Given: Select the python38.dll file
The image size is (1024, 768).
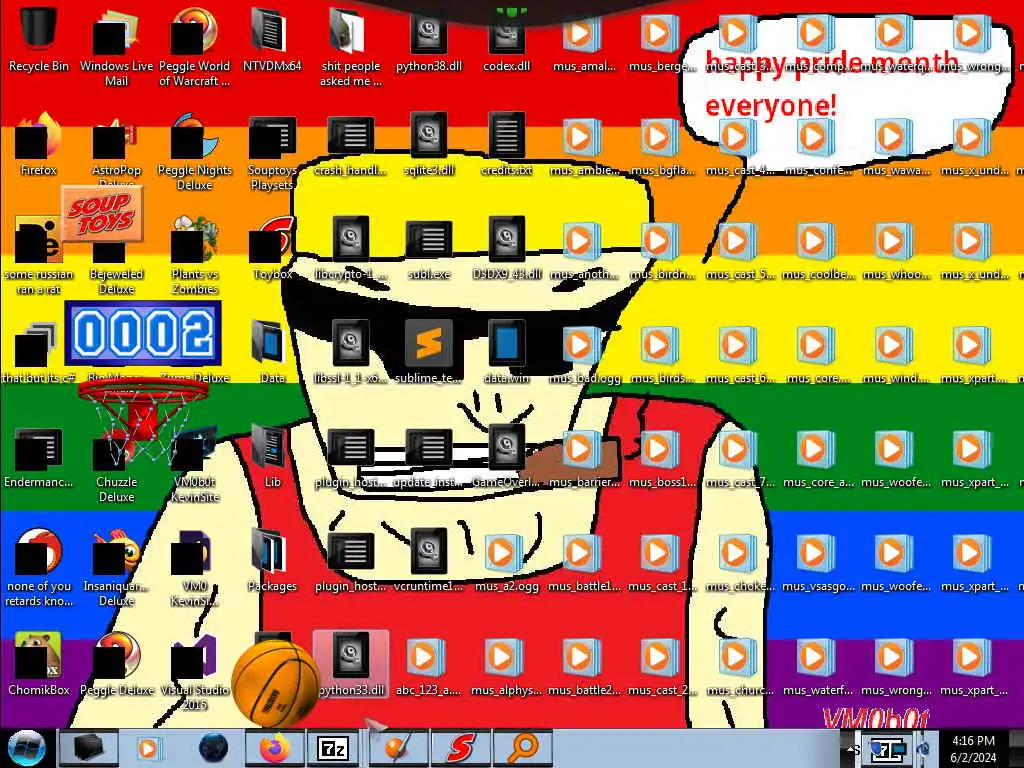Looking at the screenshot, I should click(428, 39).
